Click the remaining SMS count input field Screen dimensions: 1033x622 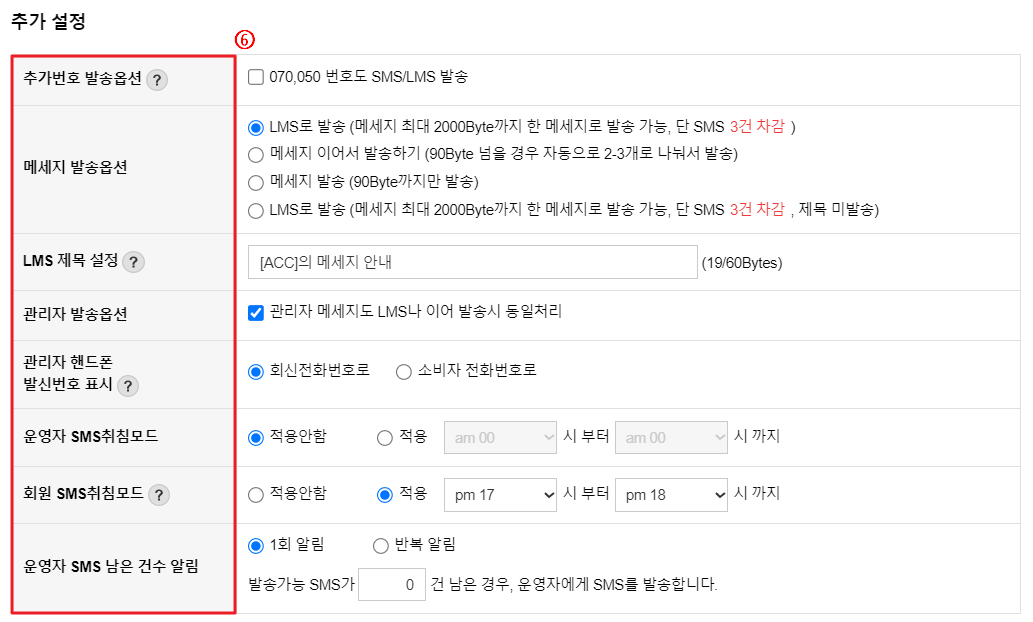(x=392, y=584)
